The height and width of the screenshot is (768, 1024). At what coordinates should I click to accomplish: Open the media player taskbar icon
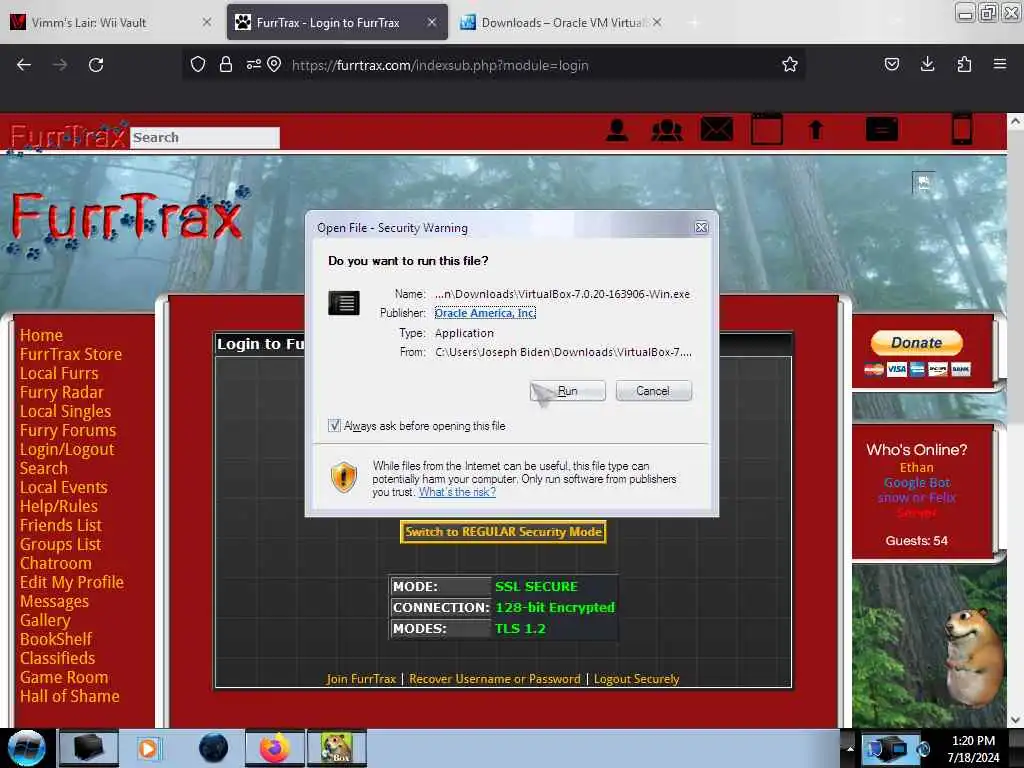pos(148,748)
